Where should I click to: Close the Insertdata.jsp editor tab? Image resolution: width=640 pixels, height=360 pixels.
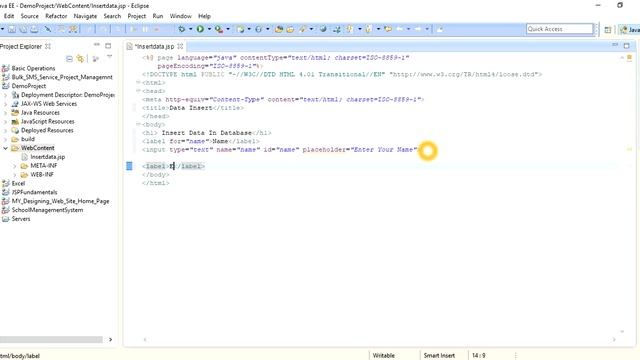(x=180, y=46)
